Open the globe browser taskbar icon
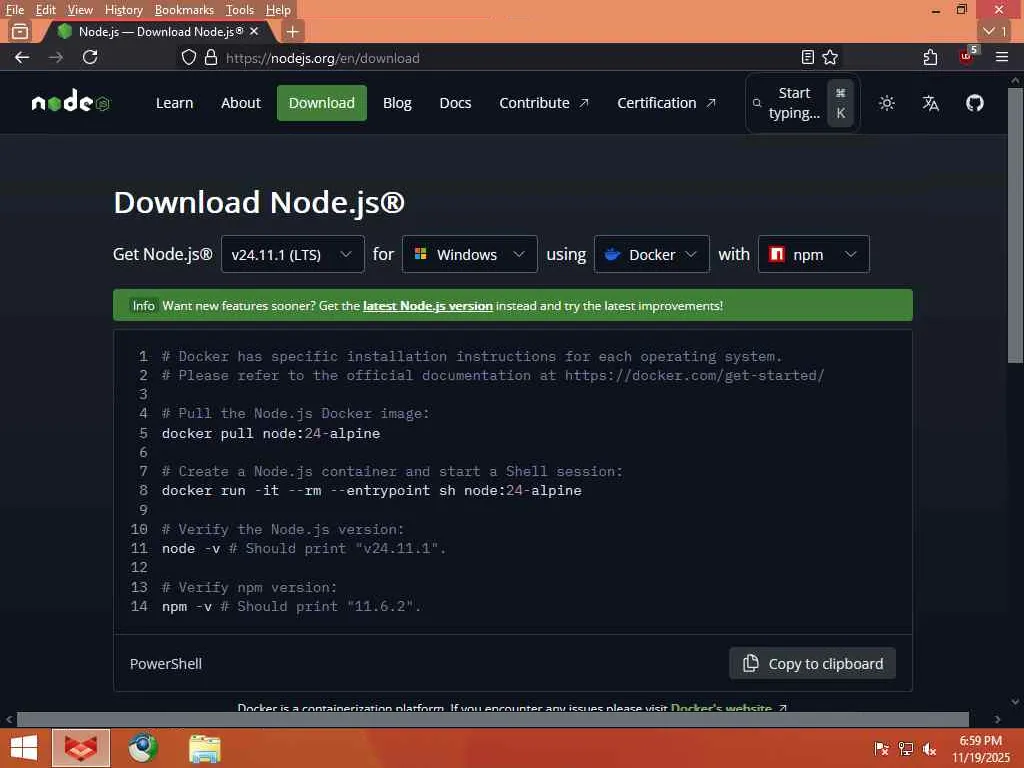Viewport: 1024px width, 768px height. [142, 748]
